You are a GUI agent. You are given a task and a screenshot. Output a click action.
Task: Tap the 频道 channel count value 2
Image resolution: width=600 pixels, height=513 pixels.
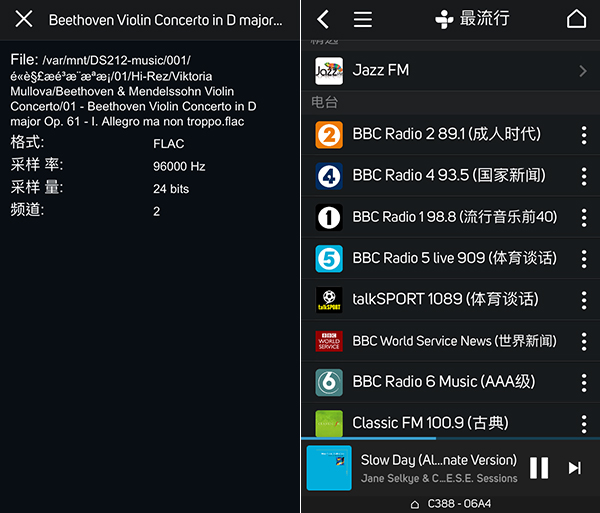tap(157, 212)
